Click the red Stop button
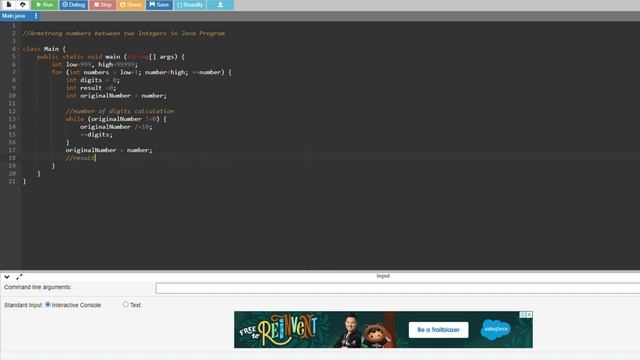 pos(103,4)
